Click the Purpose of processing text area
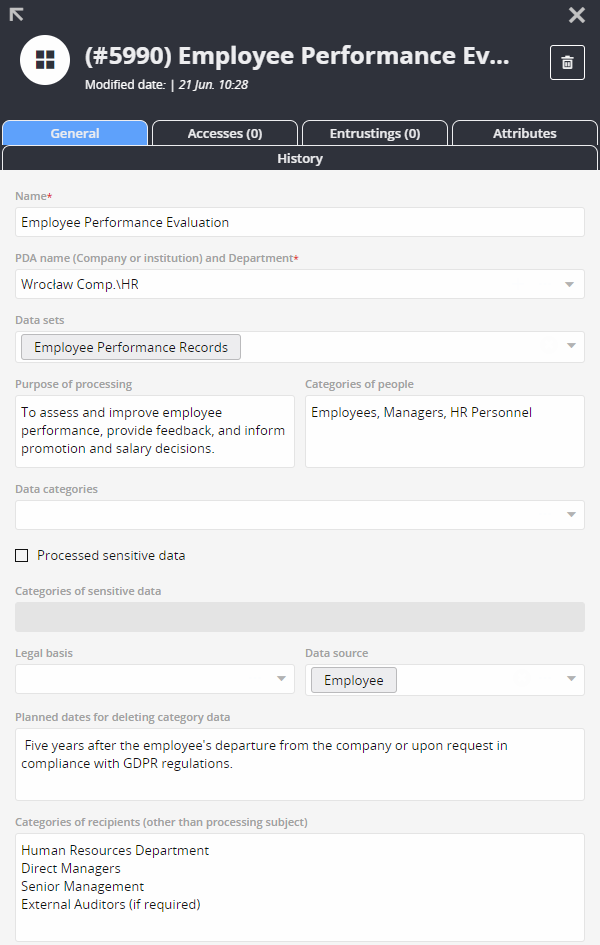600x945 pixels. (155, 431)
